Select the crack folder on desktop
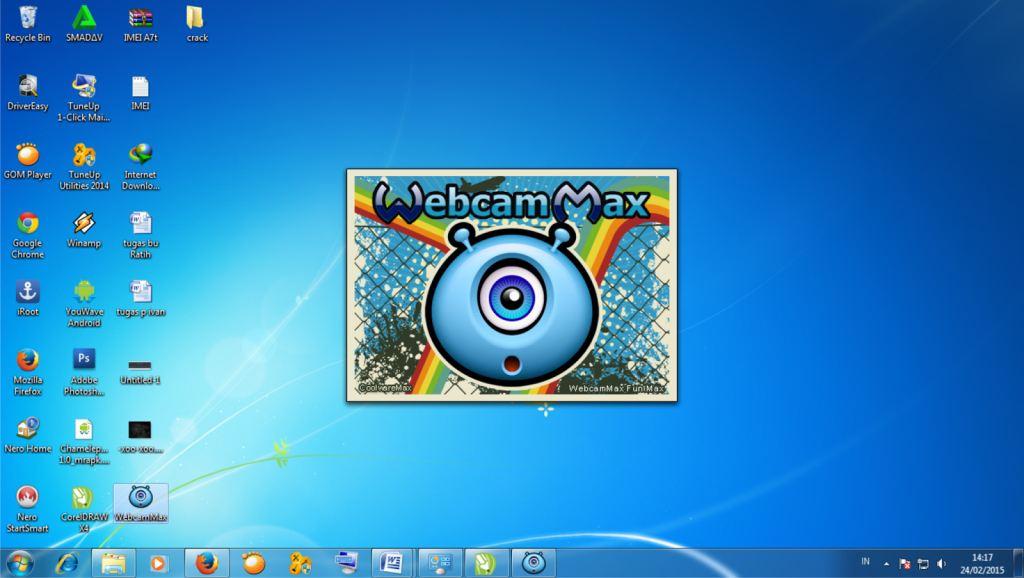Screen dimensions: 1024x578 tap(197, 24)
